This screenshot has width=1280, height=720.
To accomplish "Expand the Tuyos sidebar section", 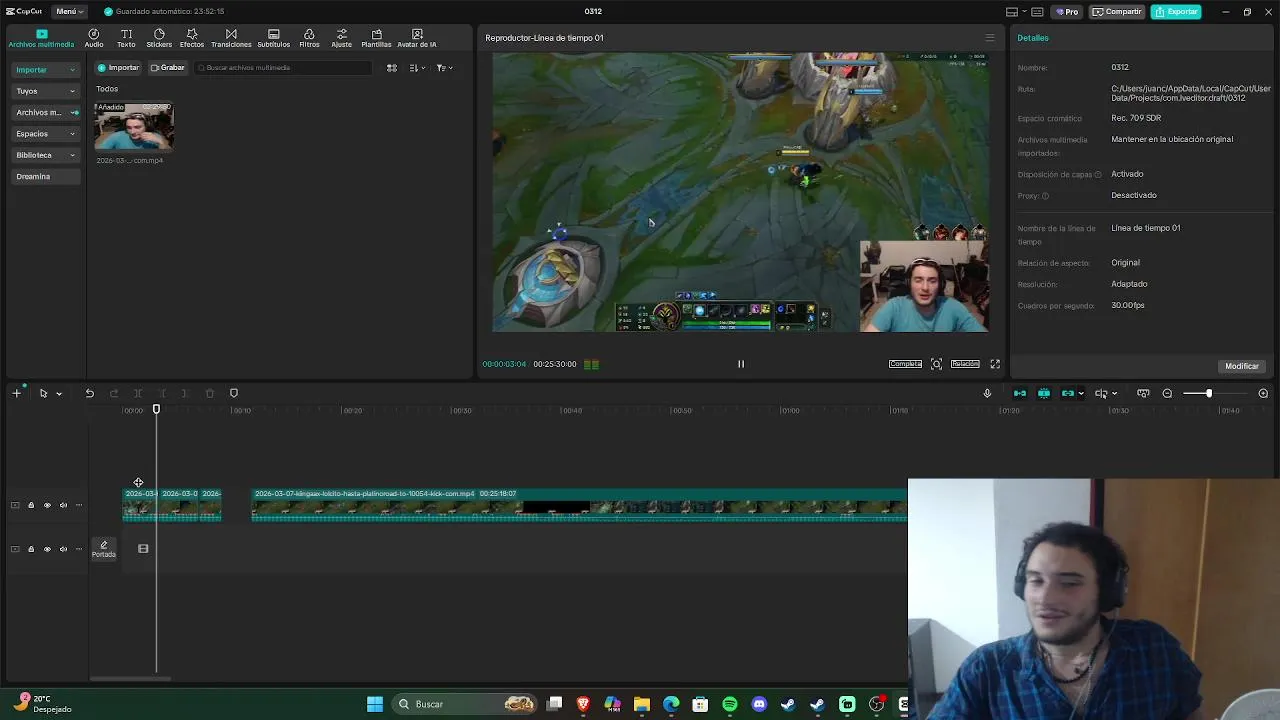I will tap(45, 91).
